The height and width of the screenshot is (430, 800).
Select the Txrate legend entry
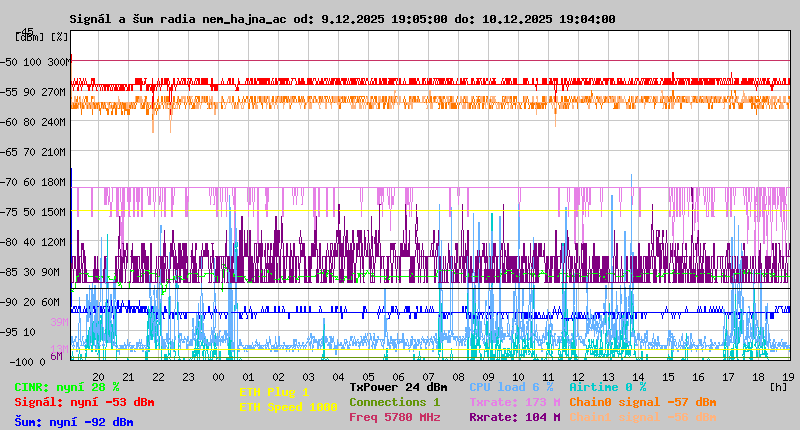(x=514, y=402)
